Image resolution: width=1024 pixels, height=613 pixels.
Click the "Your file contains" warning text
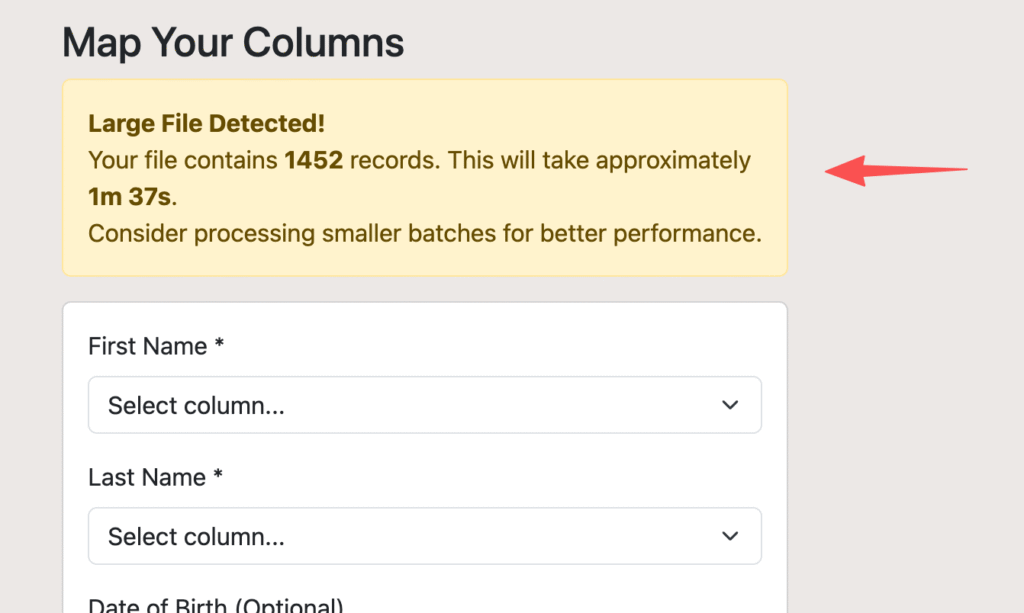point(183,160)
